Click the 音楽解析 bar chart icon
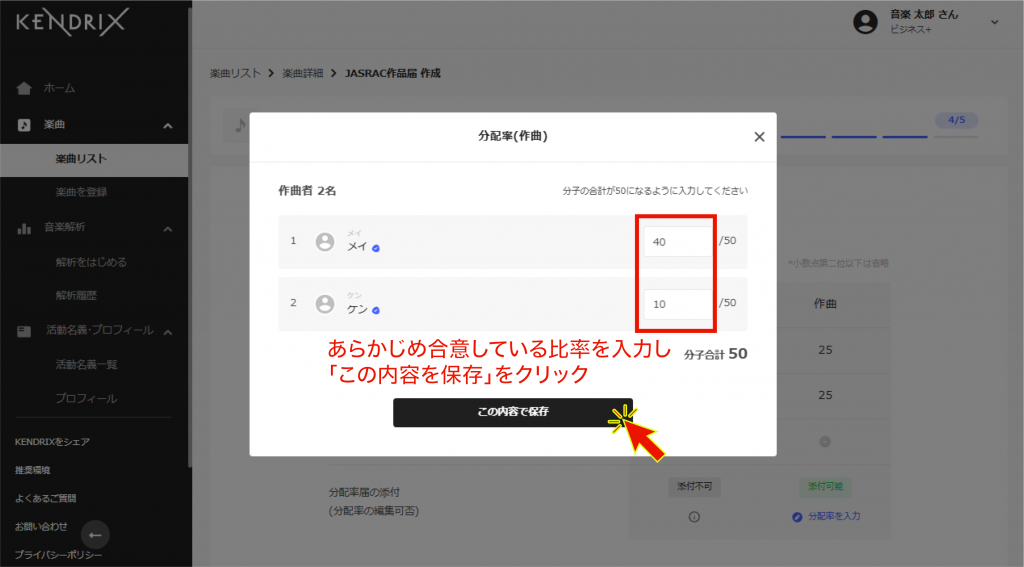The width and height of the screenshot is (1024, 567). pos(24,228)
